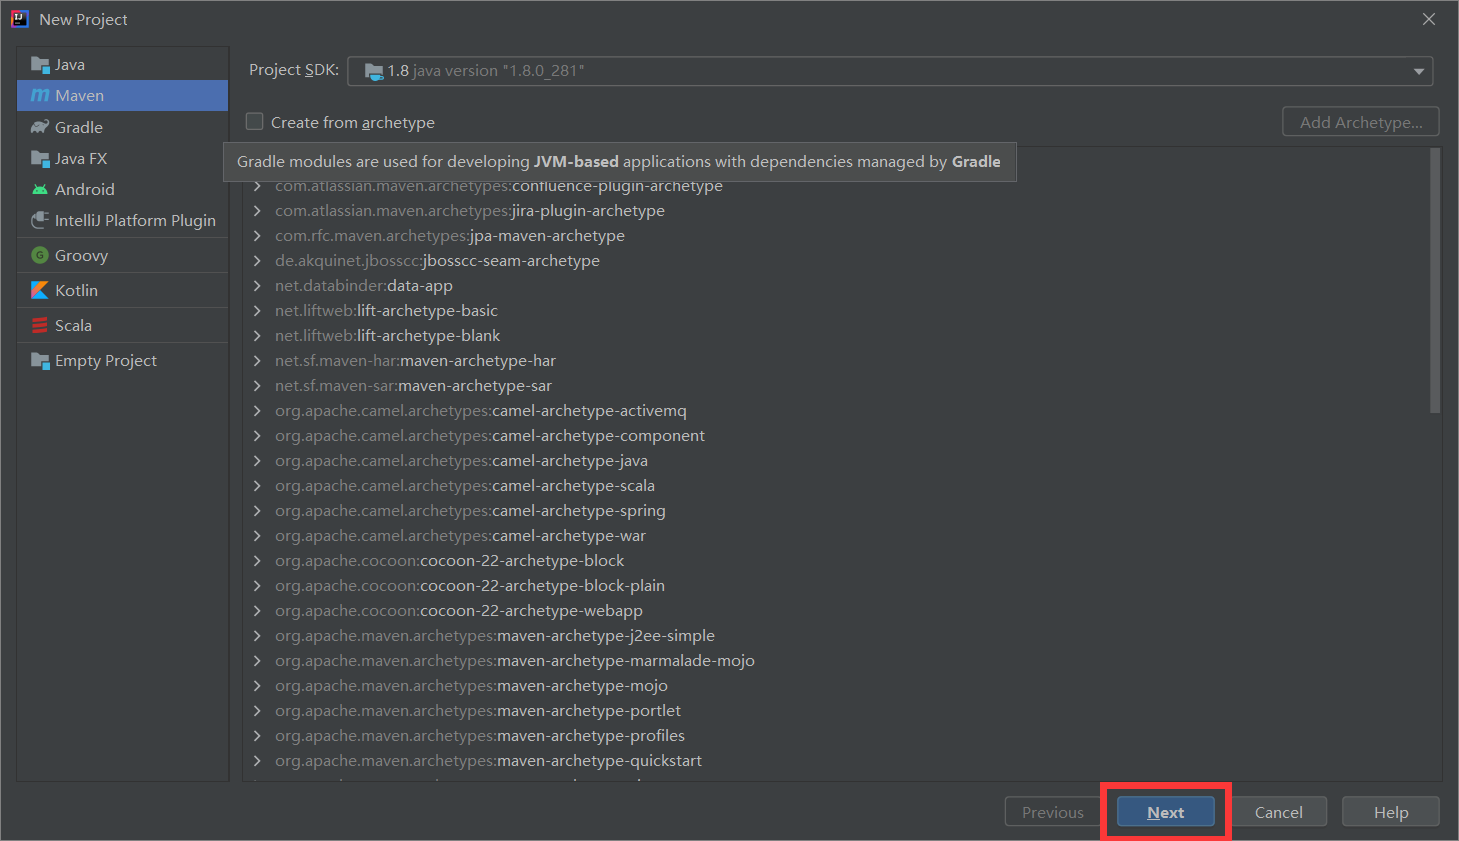Expand jpa-maven-archetype chevron
Screen dimensions: 1459x841
257,236
